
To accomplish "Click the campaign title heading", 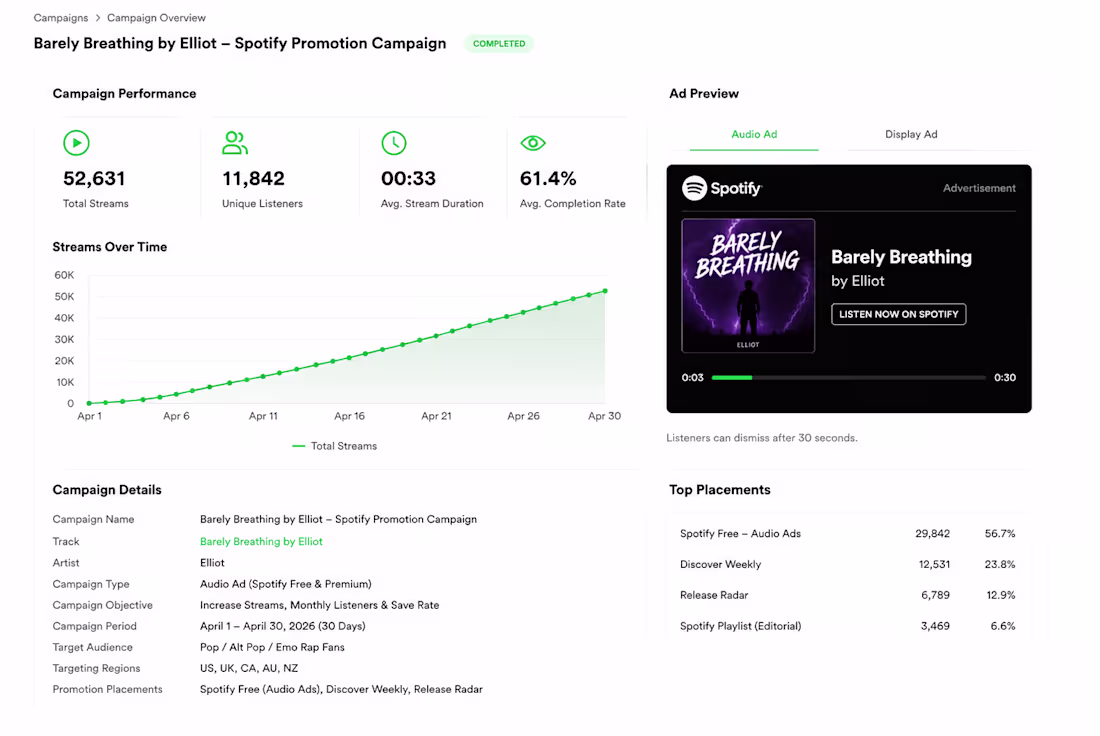I will click(240, 44).
